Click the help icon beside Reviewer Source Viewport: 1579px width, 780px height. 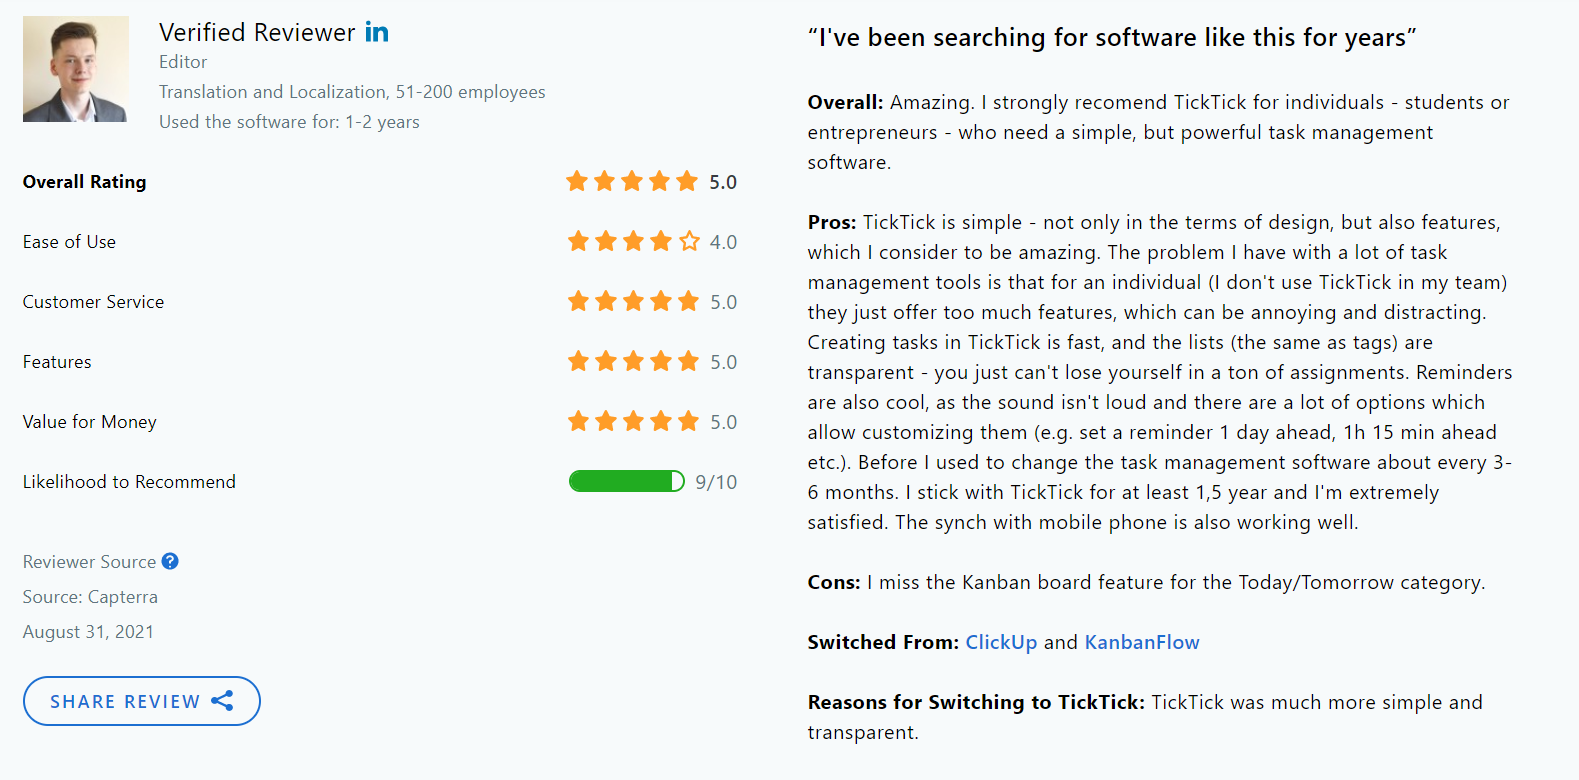pyautogui.click(x=170, y=561)
